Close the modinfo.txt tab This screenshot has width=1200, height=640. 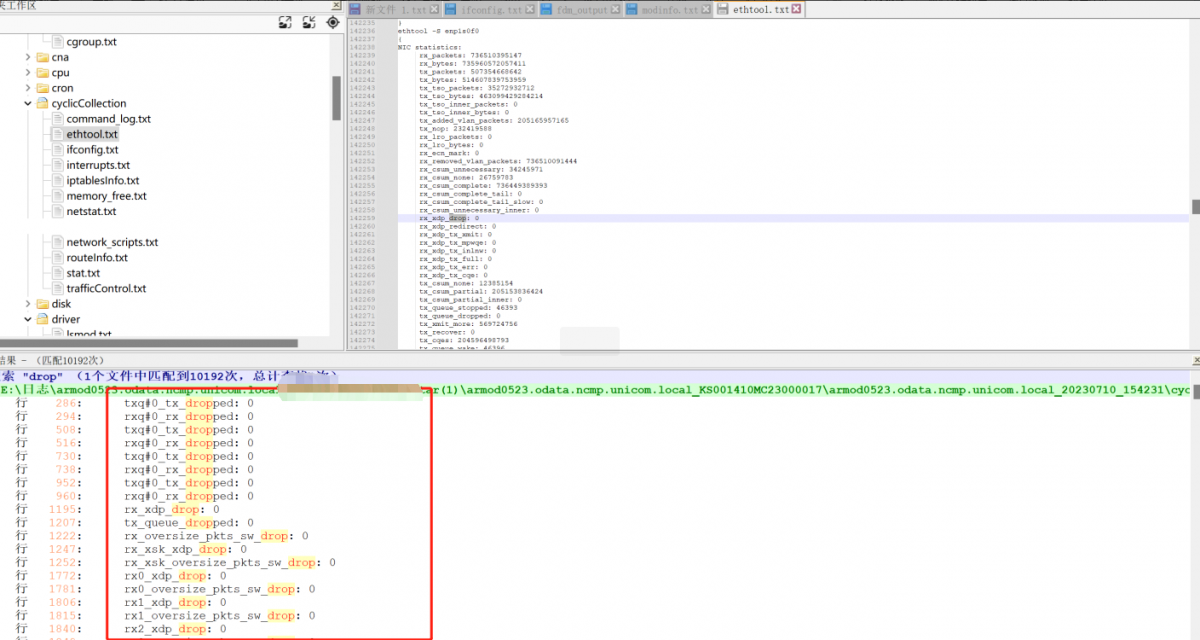[x=708, y=9]
